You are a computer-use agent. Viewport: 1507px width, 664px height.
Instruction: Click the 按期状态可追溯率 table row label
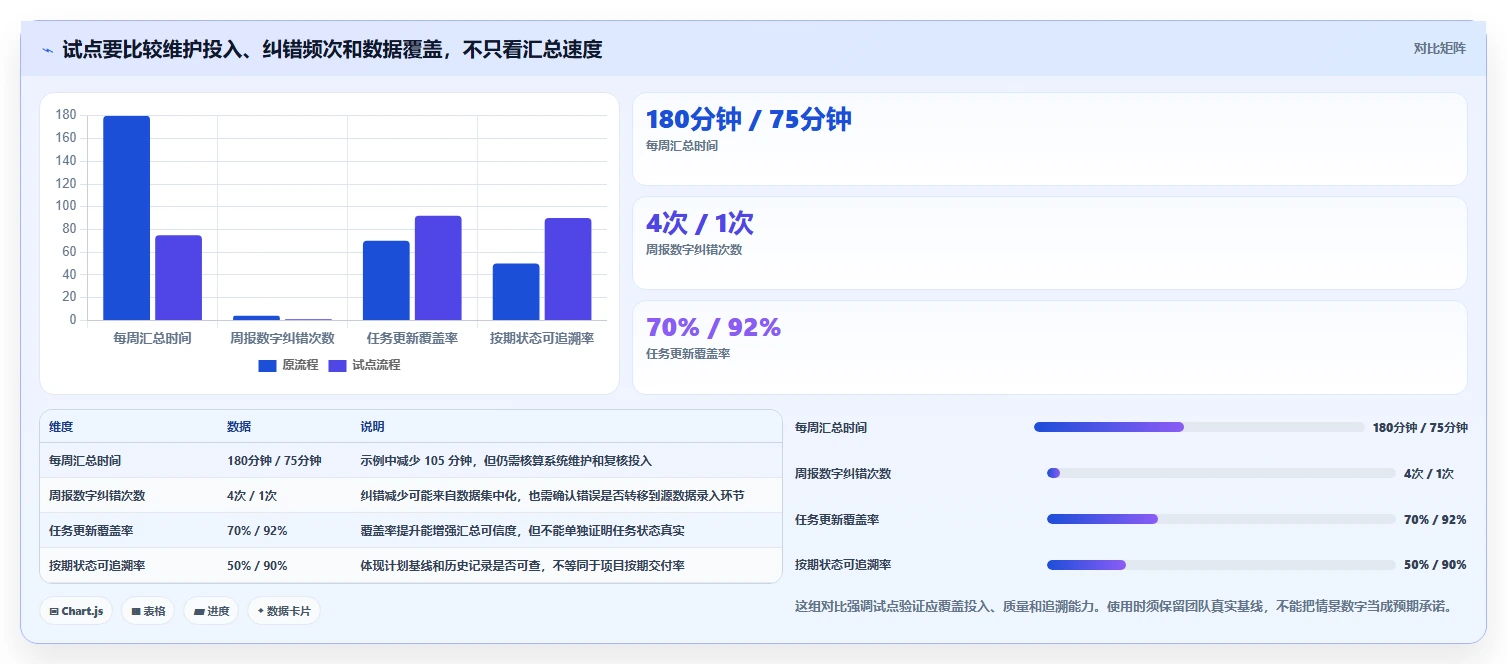pos(97,565)
